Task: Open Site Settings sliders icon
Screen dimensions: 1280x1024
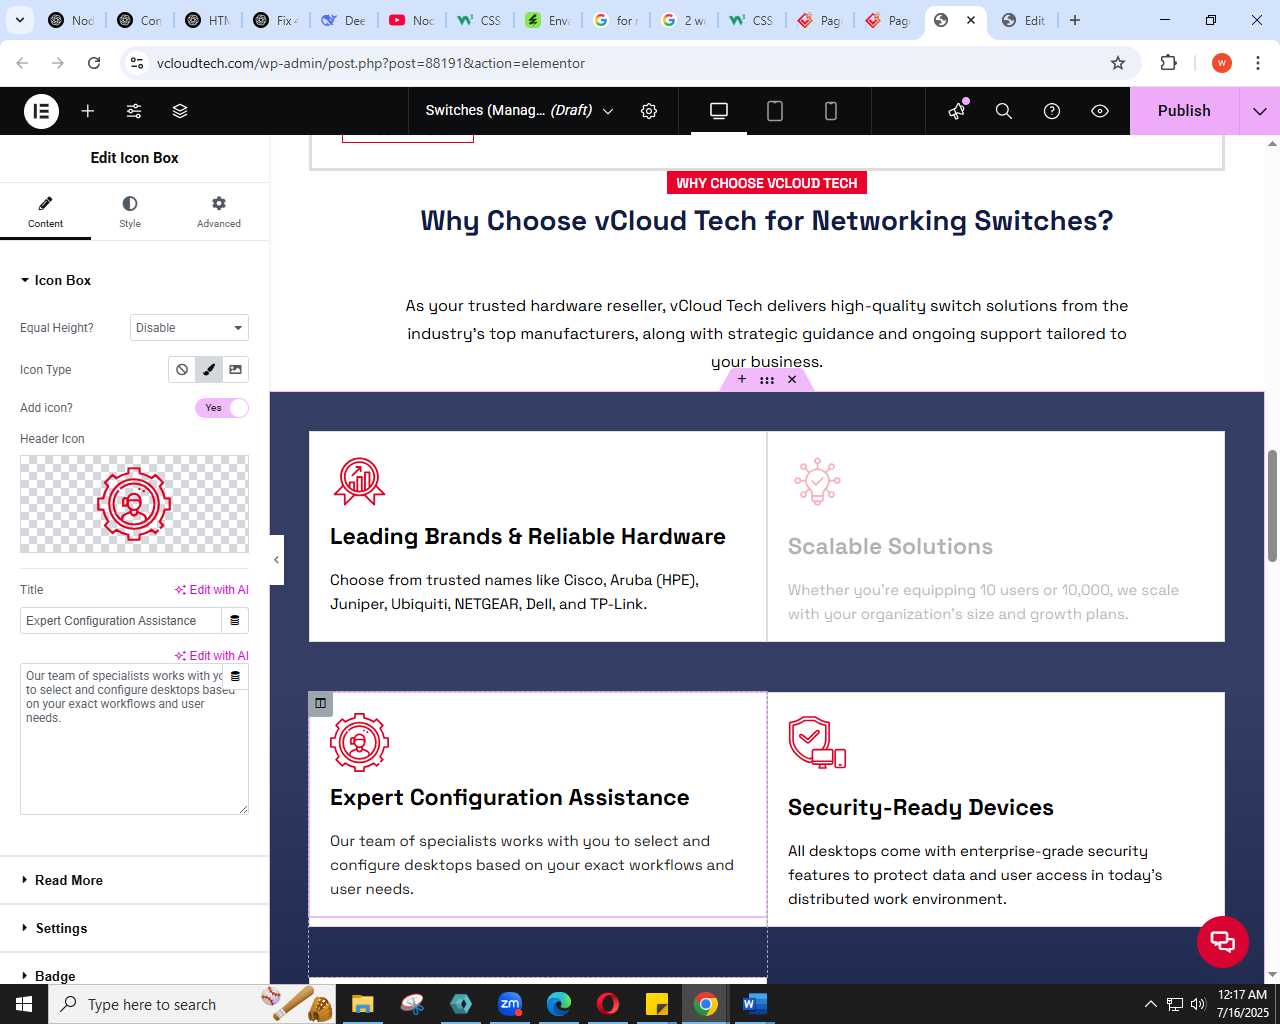Action: [134, 111]
